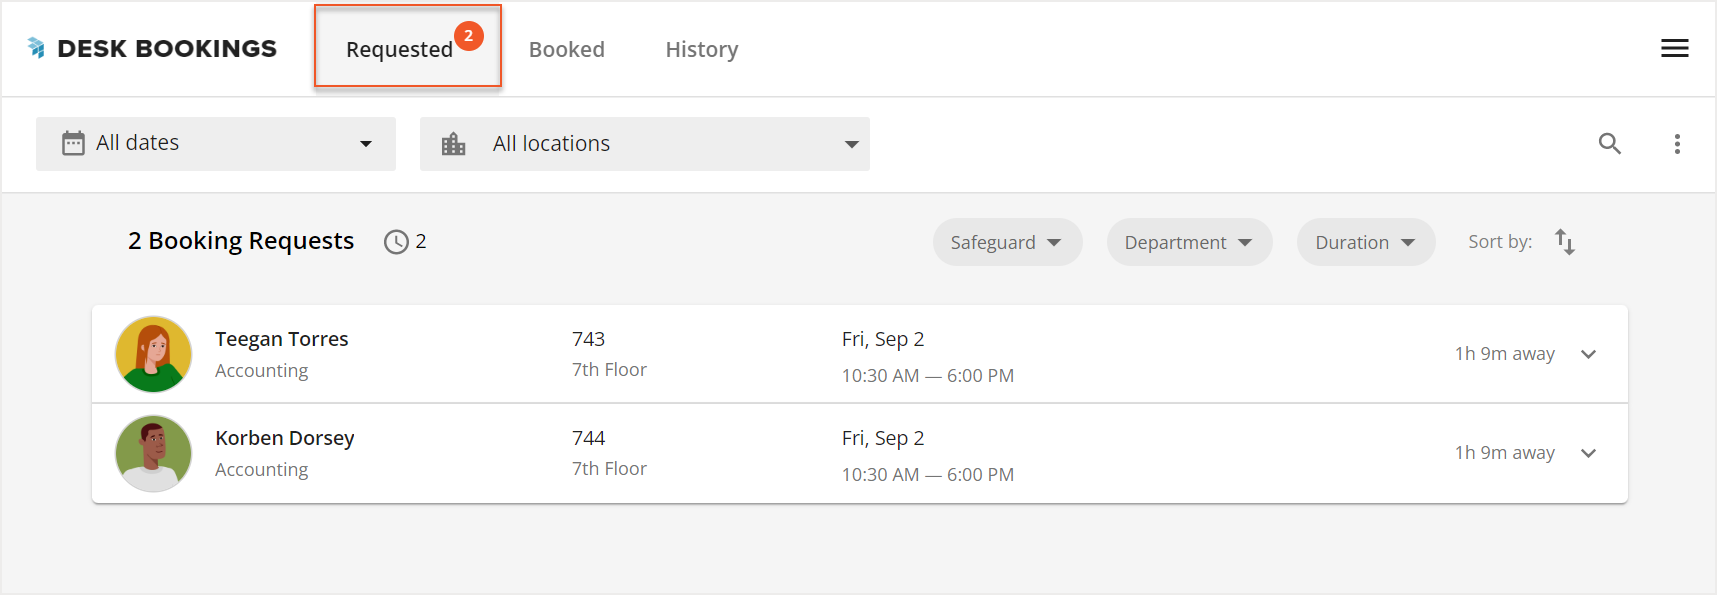Expand Teegan Torres's booking request details
The image size is (1717, 595).
coord(1589,354)
